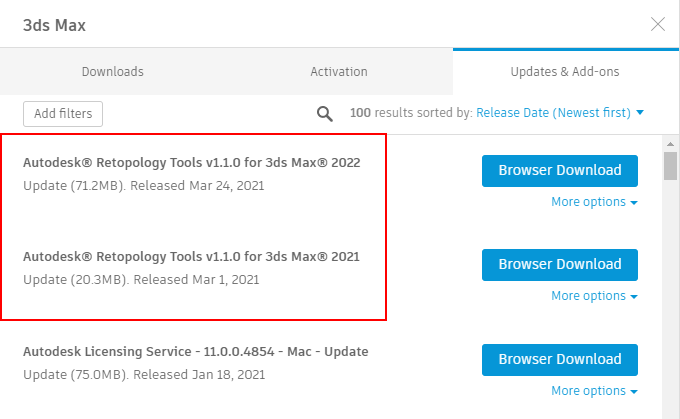
Task: Open the Activation tab
Action: click(x=339, y=72)
